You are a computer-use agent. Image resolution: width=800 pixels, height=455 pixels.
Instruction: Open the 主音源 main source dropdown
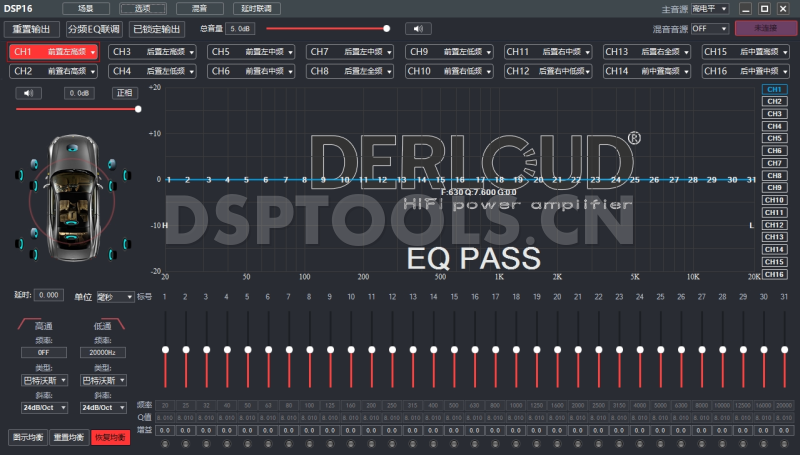pos(710,9)
